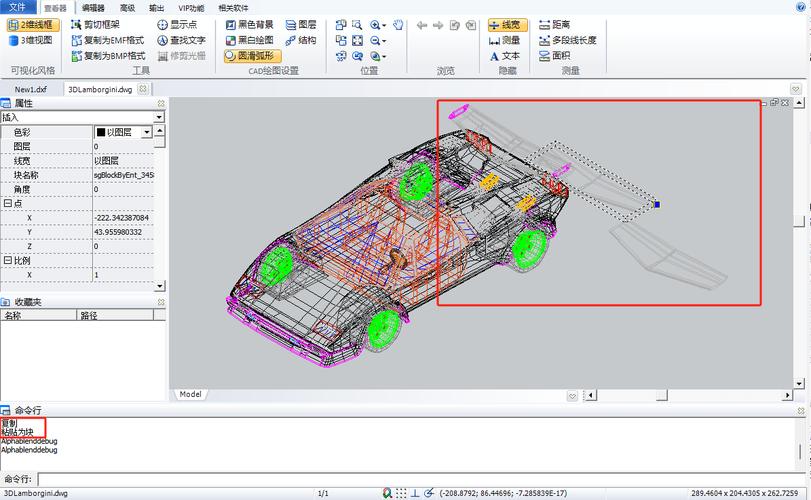
Task: Click the collapse ribbon heart-arrow button
Action: (795, 89)
